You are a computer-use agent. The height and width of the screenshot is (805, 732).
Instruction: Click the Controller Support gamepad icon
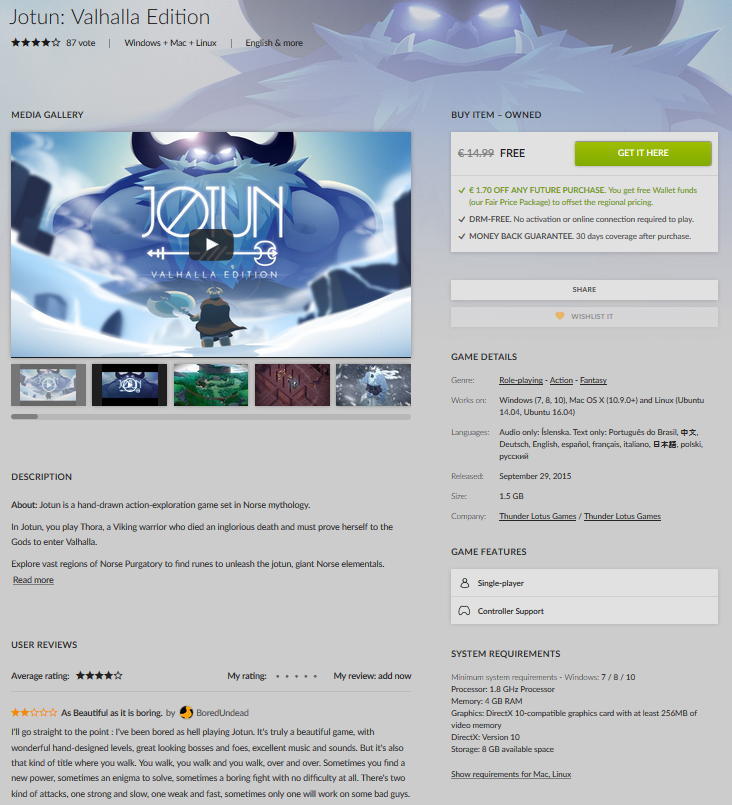[464, 611]
